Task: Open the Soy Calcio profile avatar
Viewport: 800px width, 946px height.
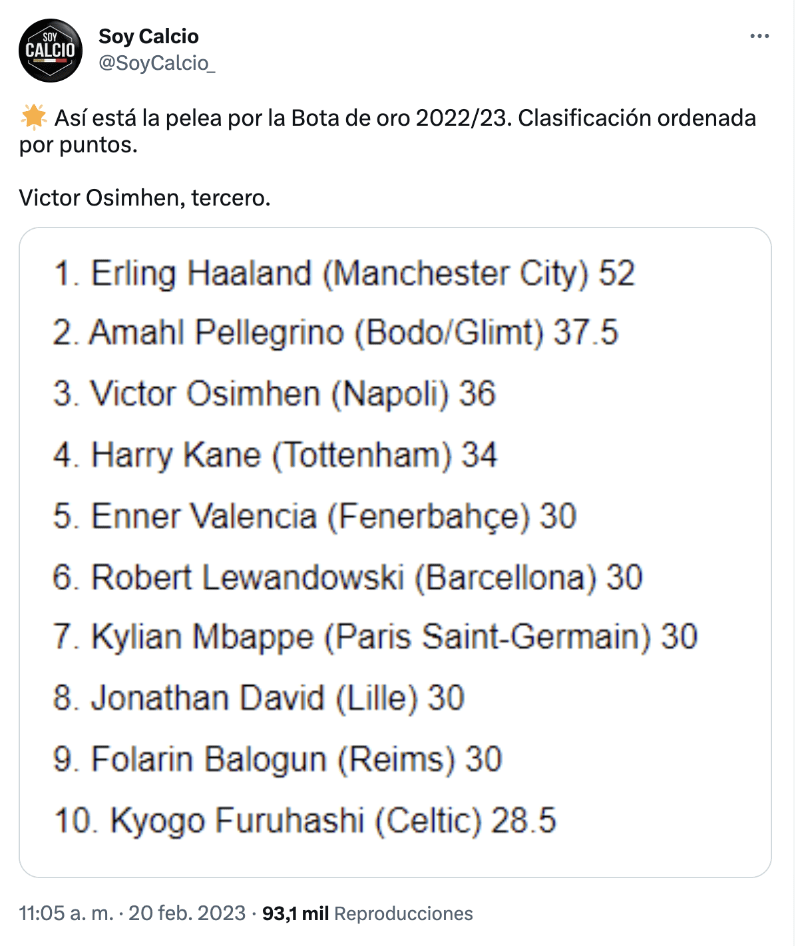Action: pos(50,50)
